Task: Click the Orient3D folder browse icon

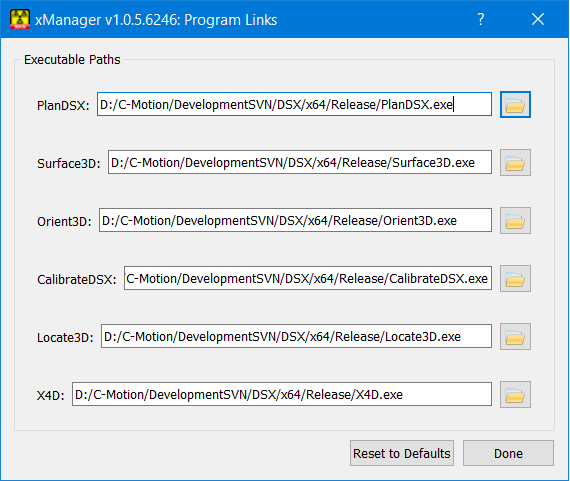Action: click(515, 221)
